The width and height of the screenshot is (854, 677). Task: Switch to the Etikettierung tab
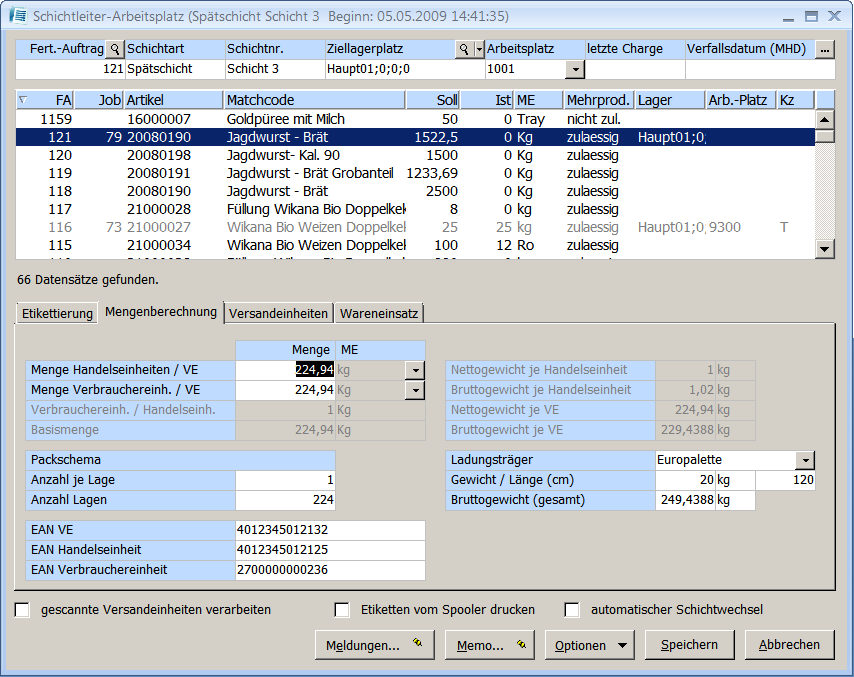[x=57, y=313]
